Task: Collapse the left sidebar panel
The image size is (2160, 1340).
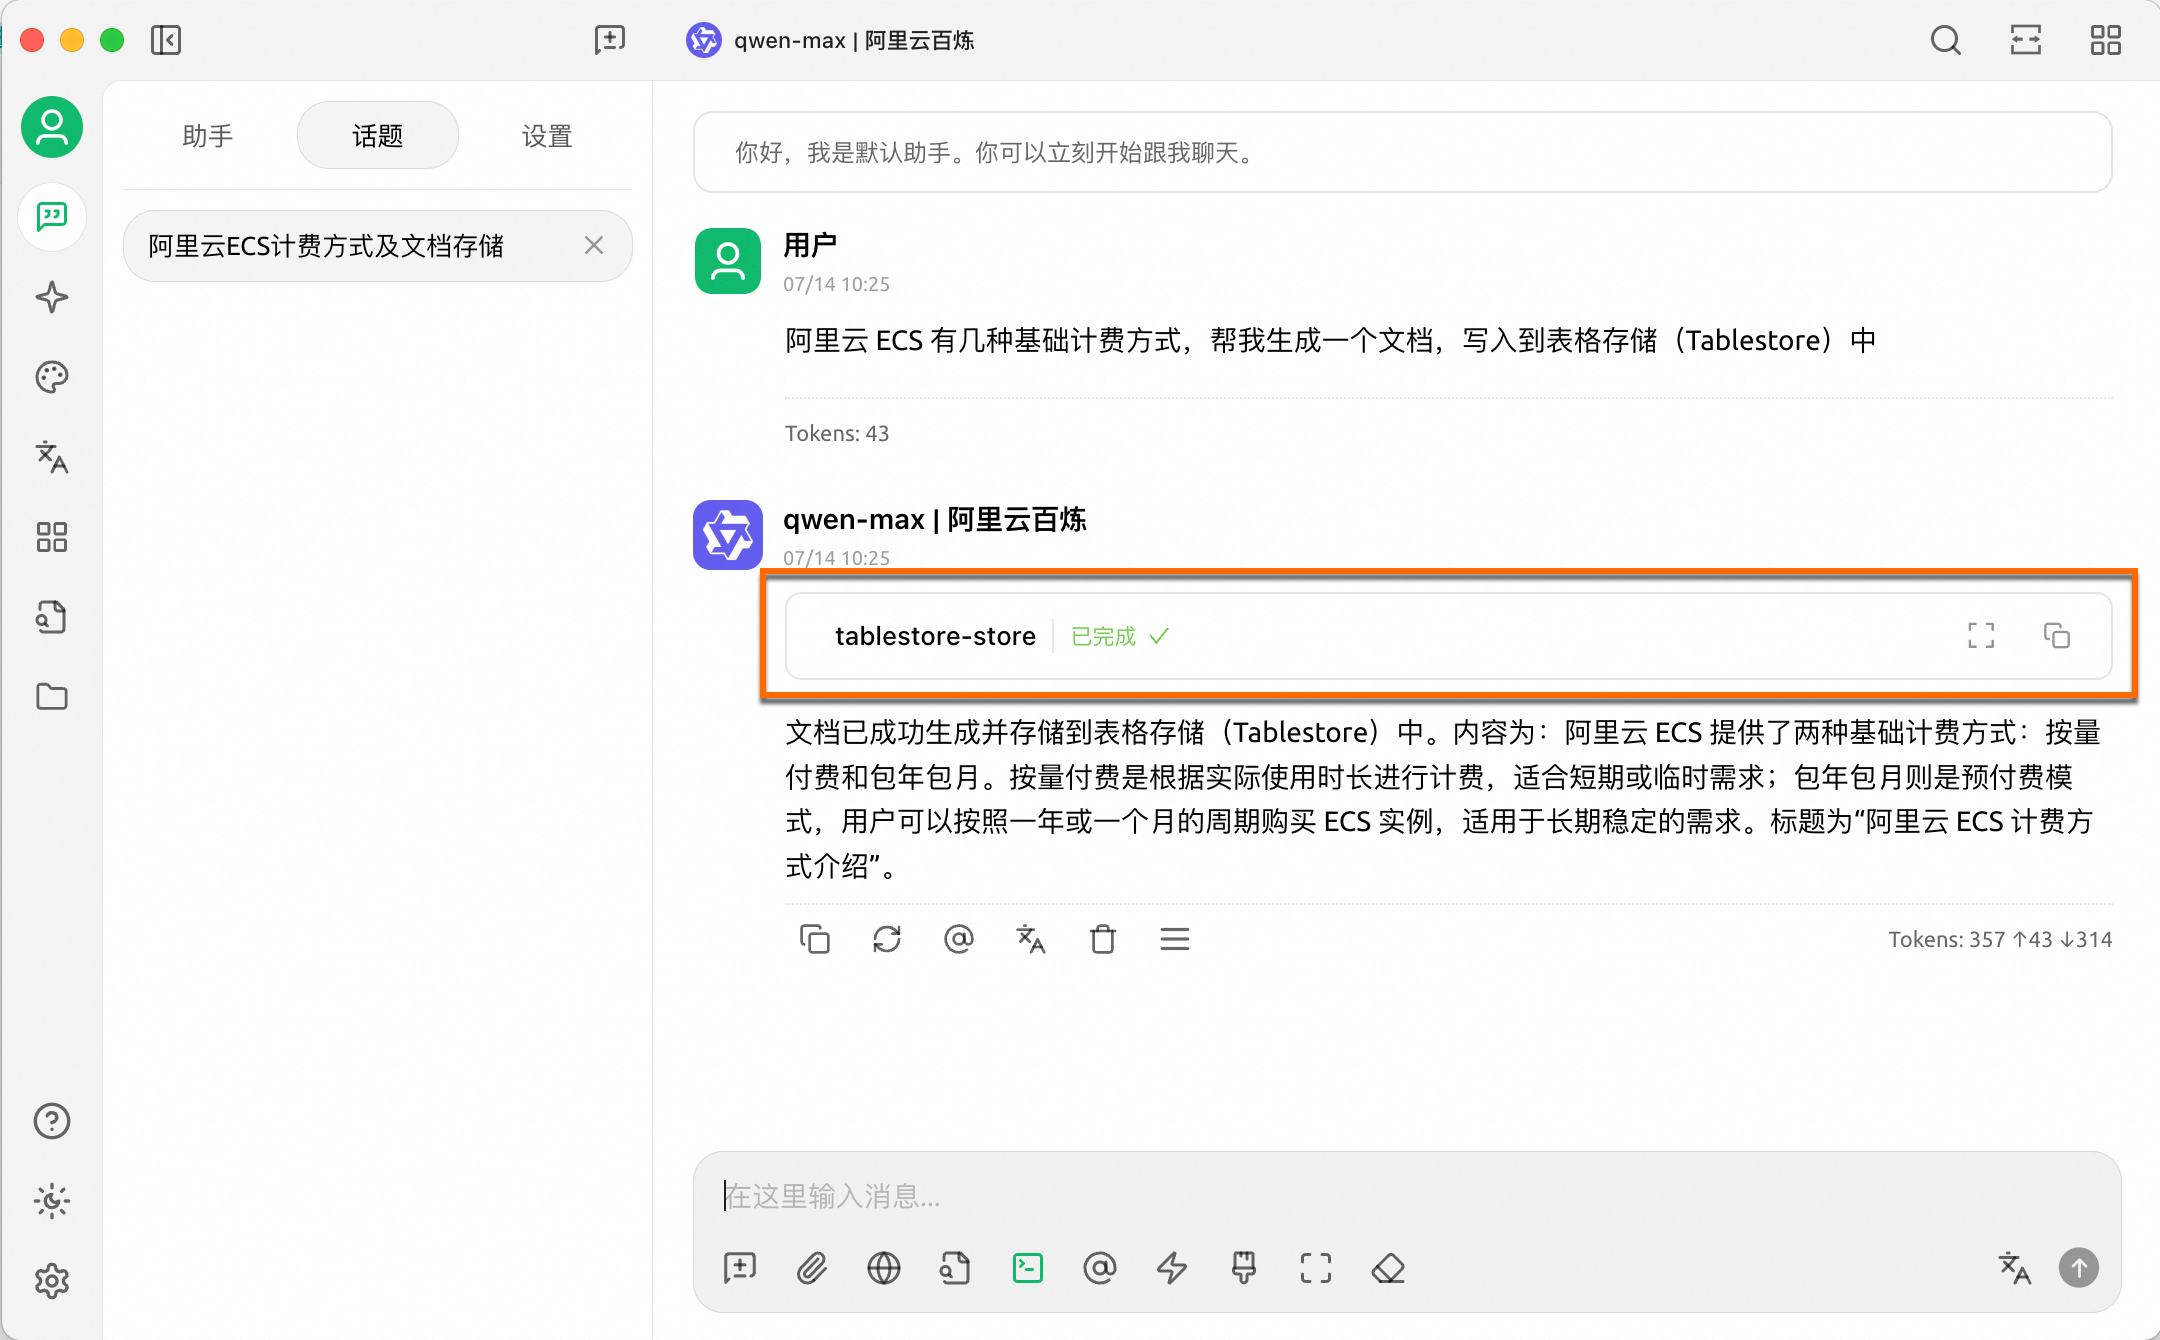Action: [x=166, y=40]
